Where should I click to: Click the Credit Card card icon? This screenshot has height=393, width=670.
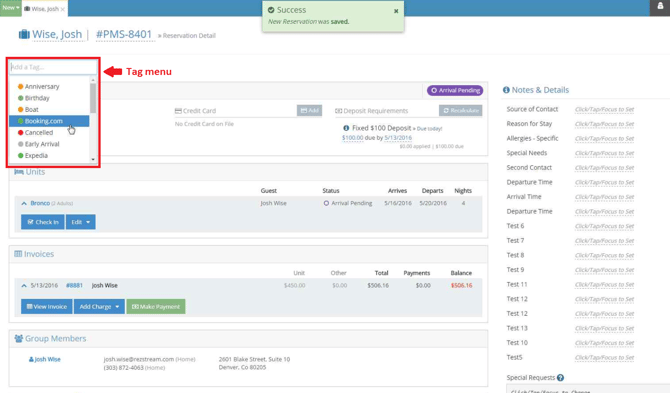tap(178, 111)
